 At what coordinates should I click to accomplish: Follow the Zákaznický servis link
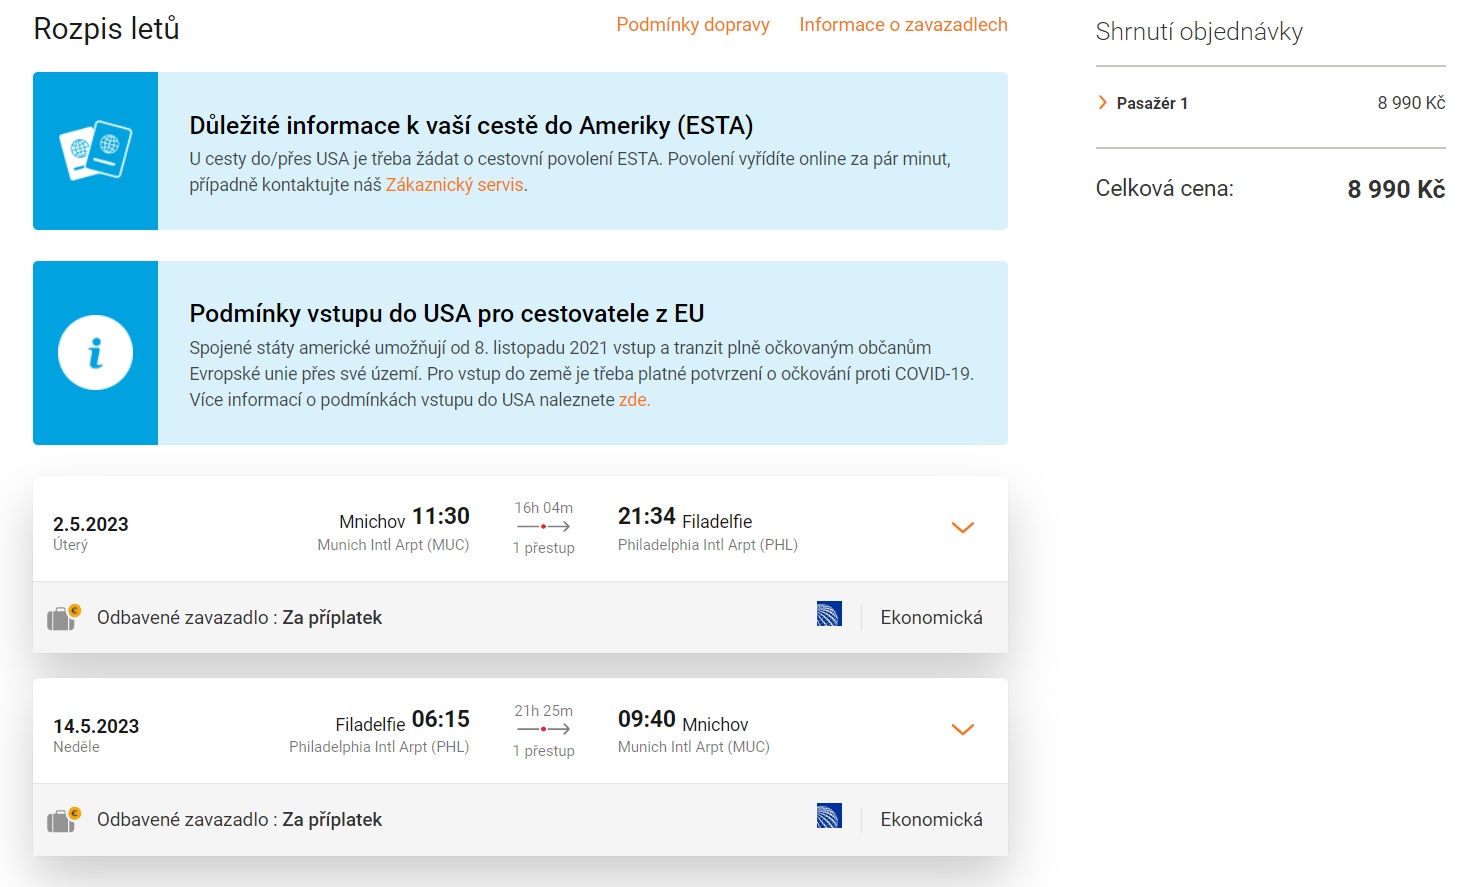(x=455, y=185)
